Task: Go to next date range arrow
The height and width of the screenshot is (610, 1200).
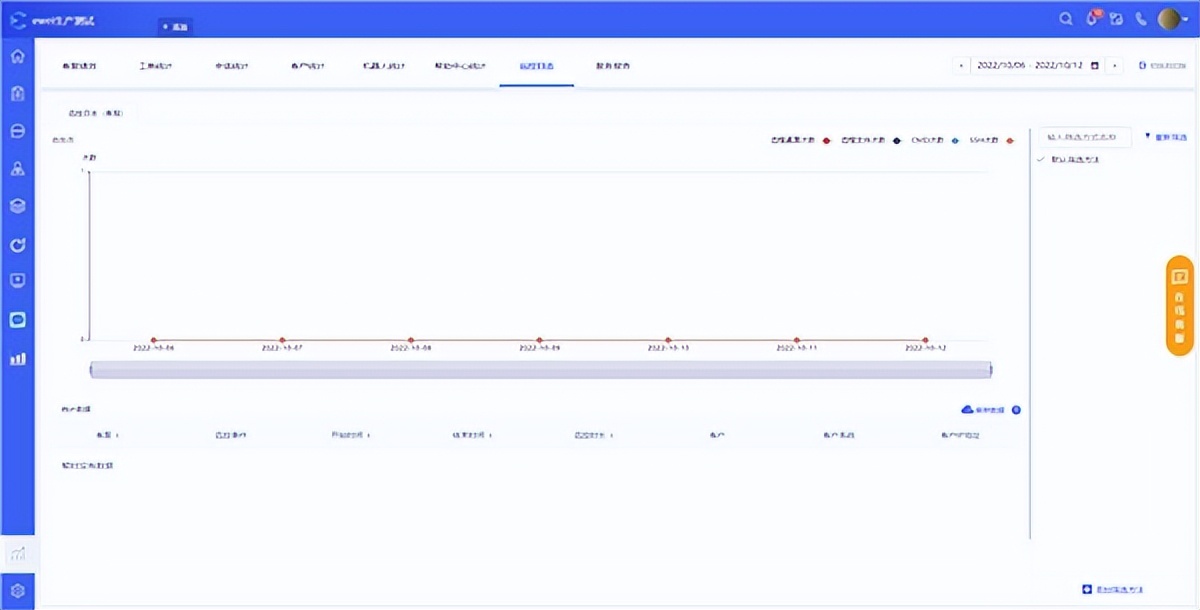Action: click(1115, 65)
